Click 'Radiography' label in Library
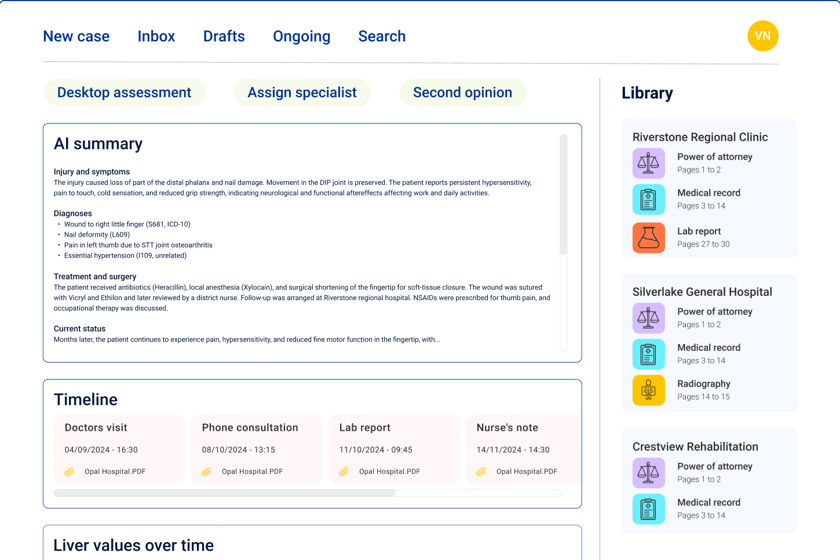Screen dimensions: 840x560 pos(703,384)
